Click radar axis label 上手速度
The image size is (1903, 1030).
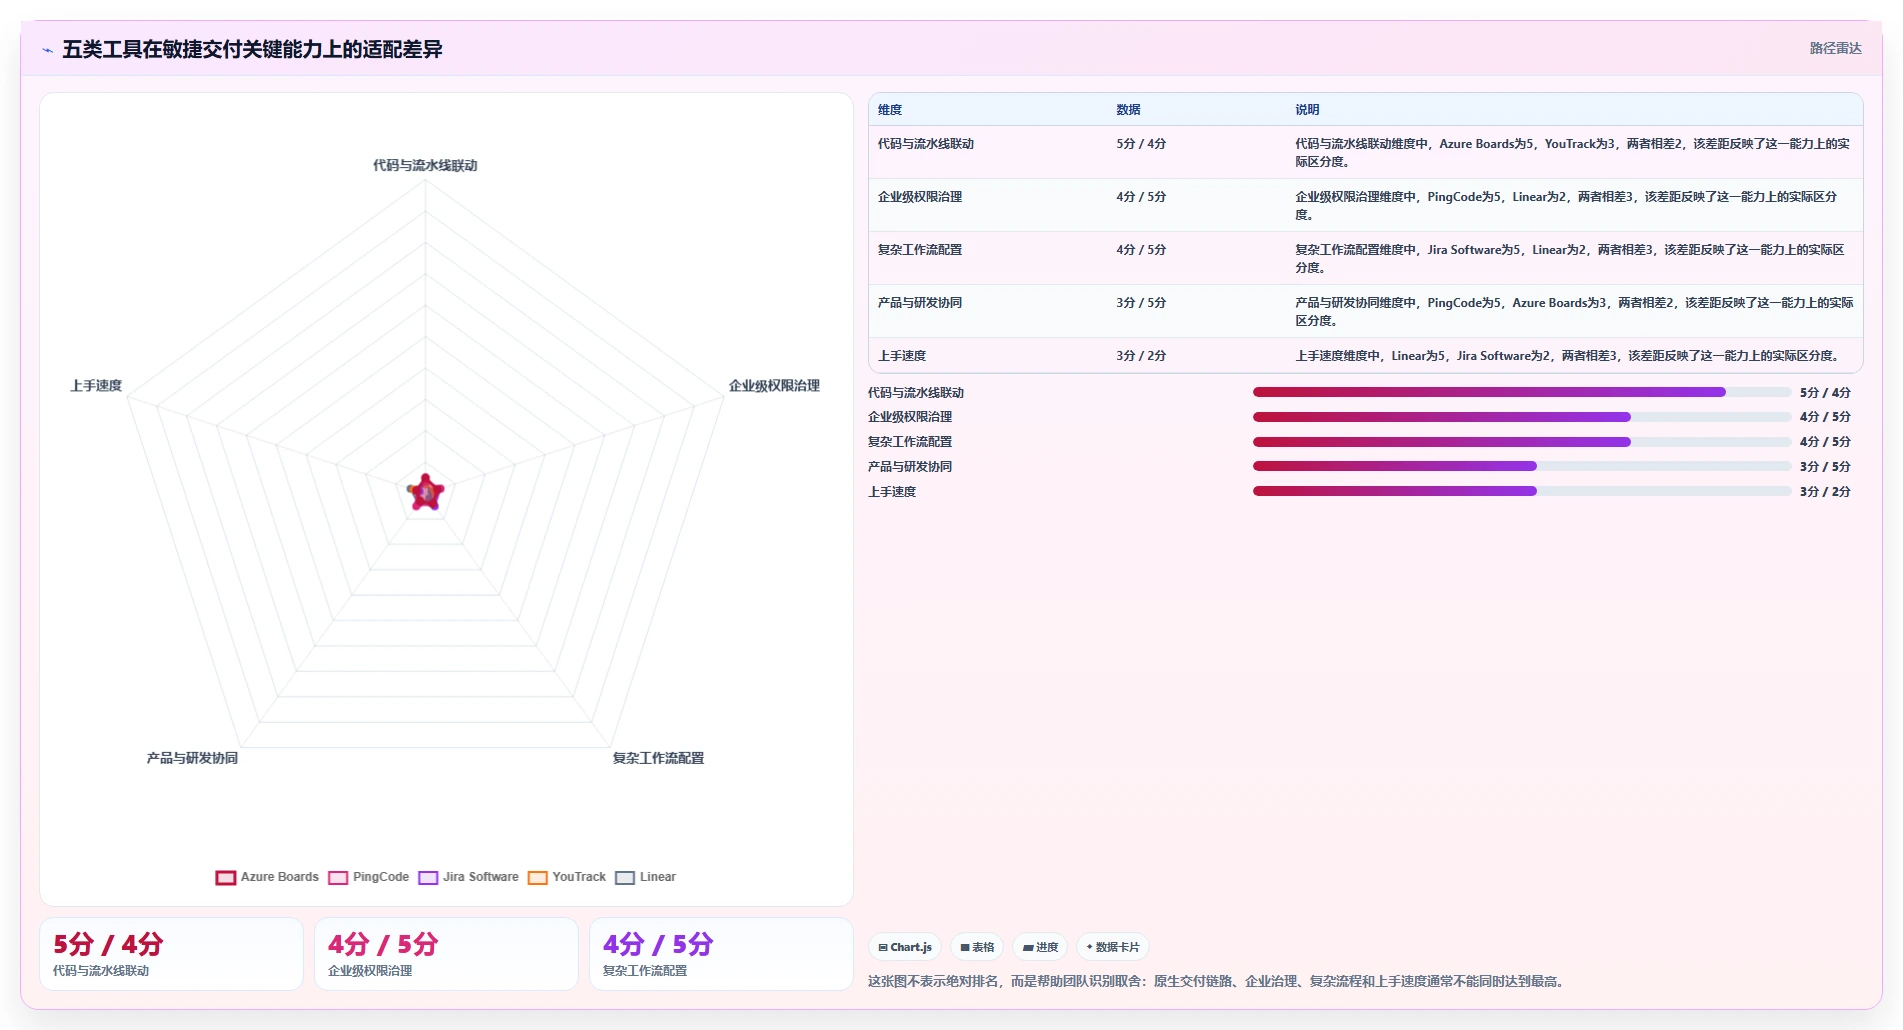click(x=96, y=386)
